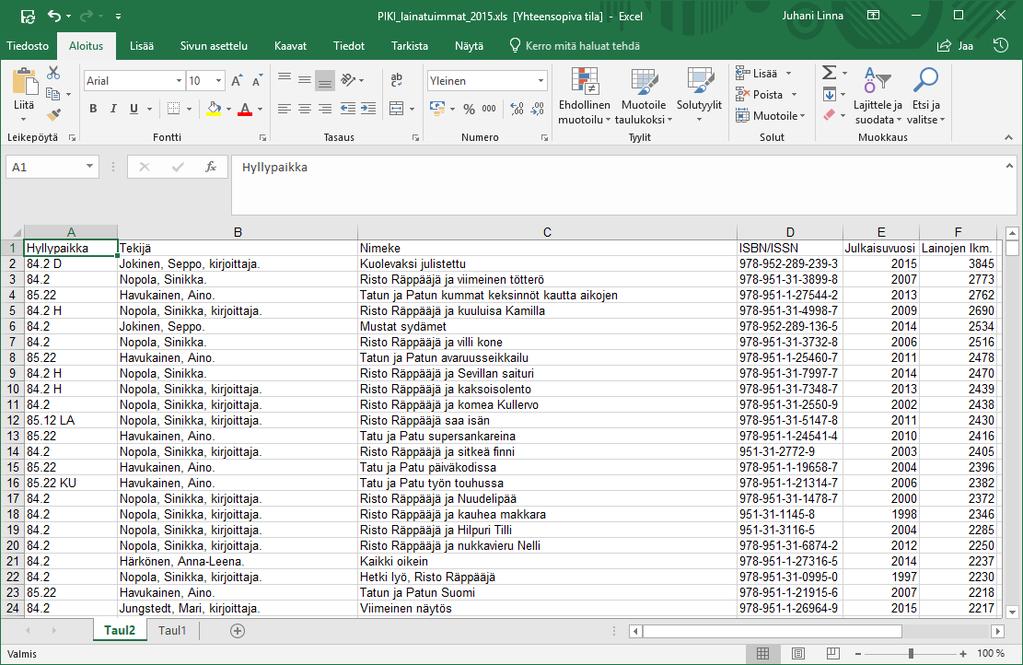
Task: Open the Lajittele ja suodata sort and filter tool
Action: pos(878,95)
